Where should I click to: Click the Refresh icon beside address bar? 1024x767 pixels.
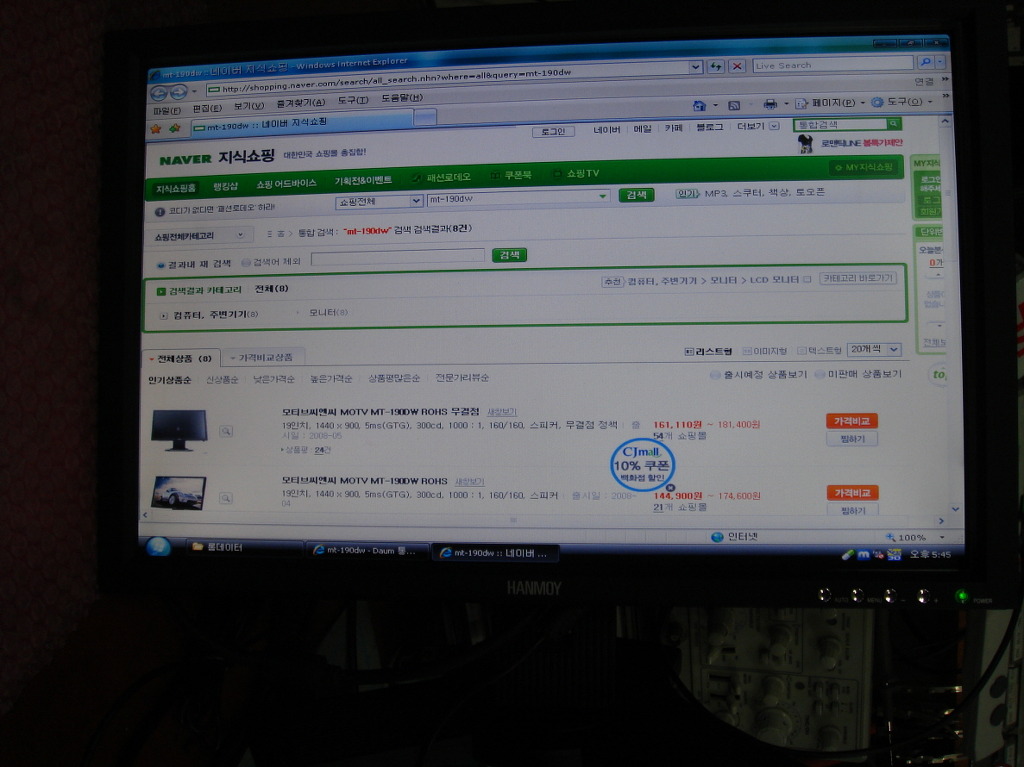point(716,67)
